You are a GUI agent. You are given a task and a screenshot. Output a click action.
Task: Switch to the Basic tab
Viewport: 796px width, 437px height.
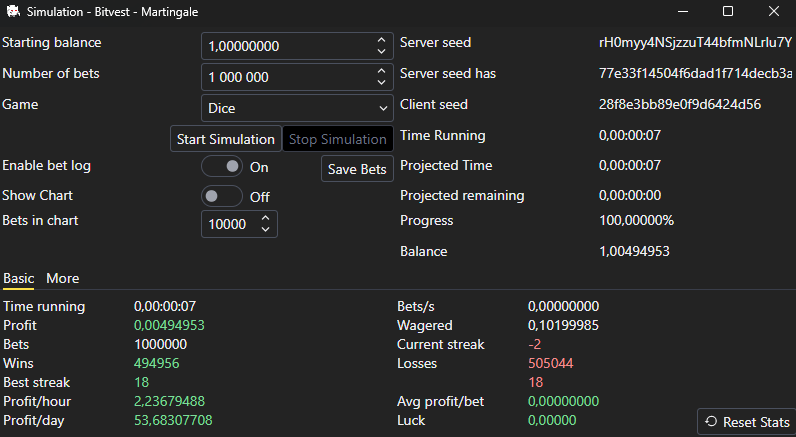(x=19, y=279)
